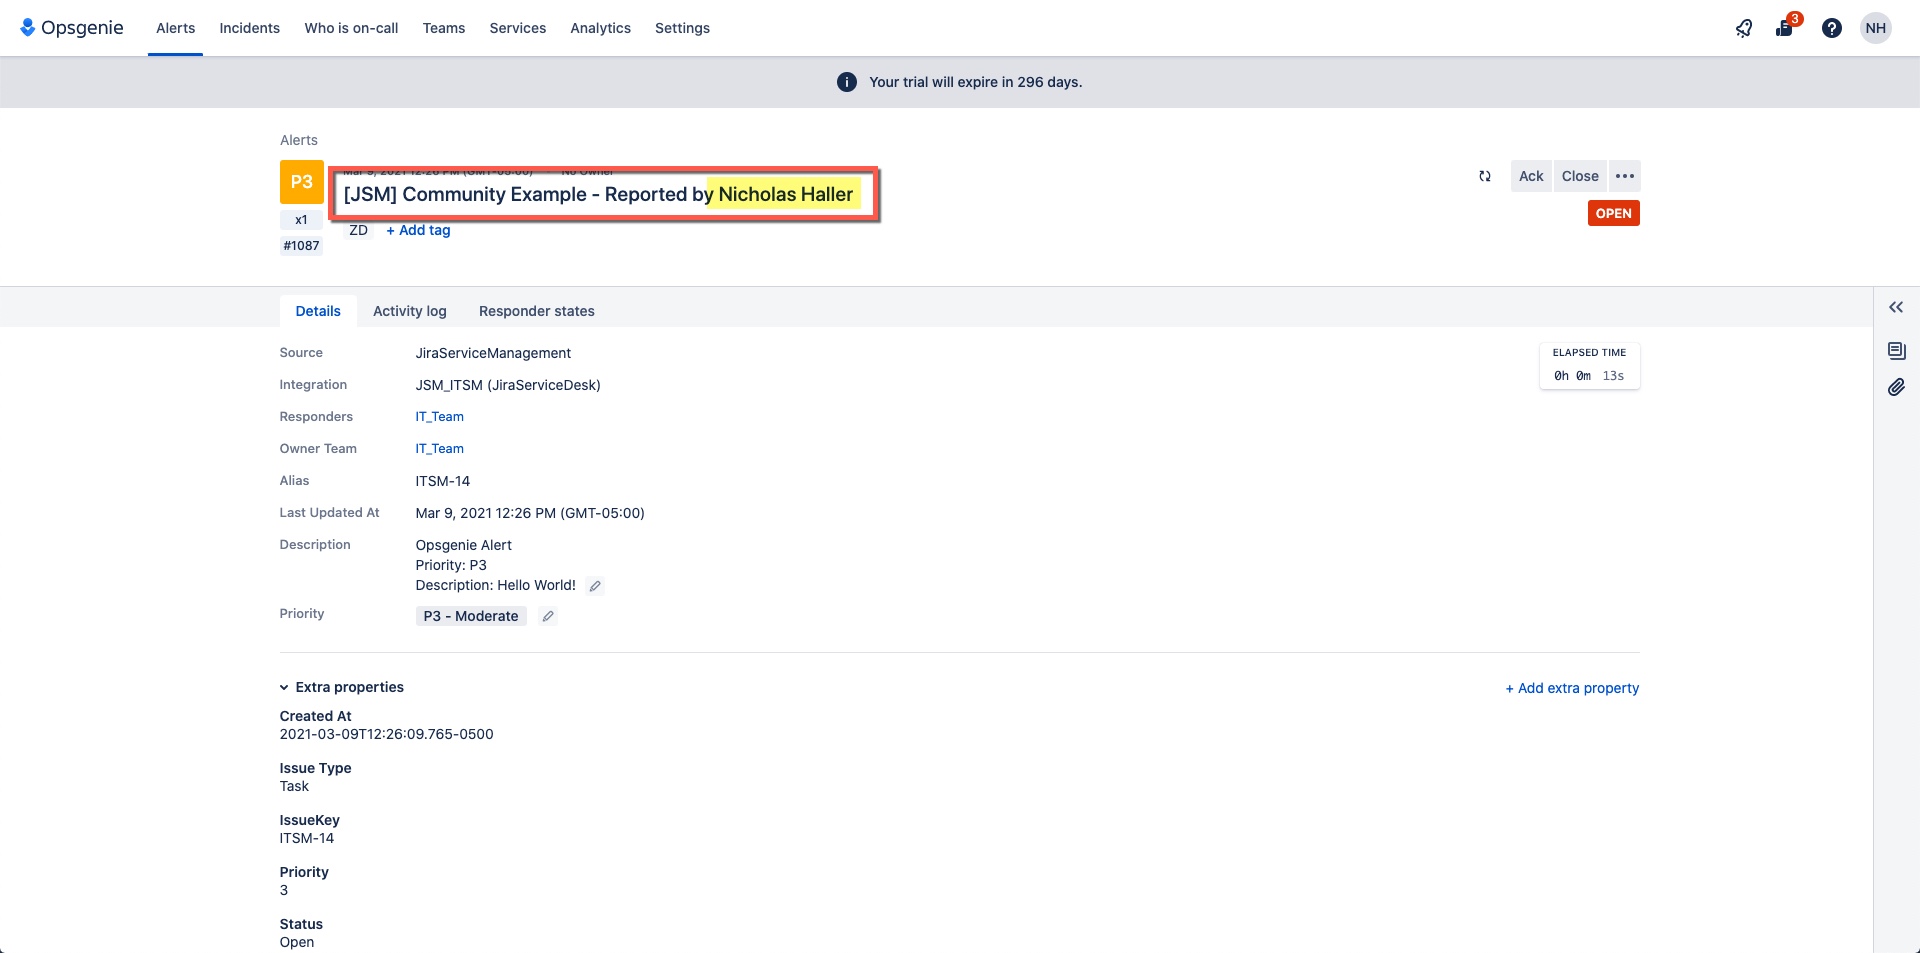
Task: Click the Opsgenie logo
Action: tap(72, 27)
